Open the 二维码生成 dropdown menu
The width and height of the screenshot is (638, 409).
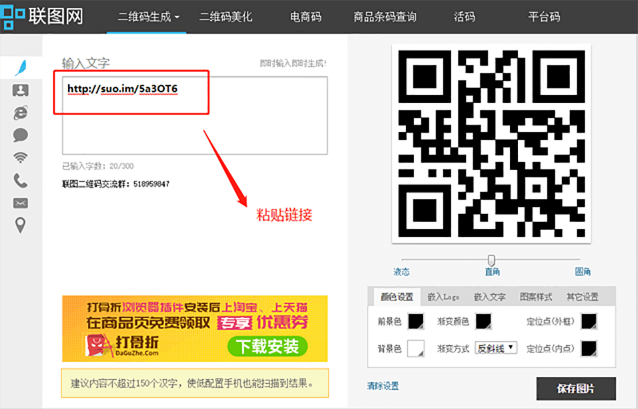tap(148, 17)
